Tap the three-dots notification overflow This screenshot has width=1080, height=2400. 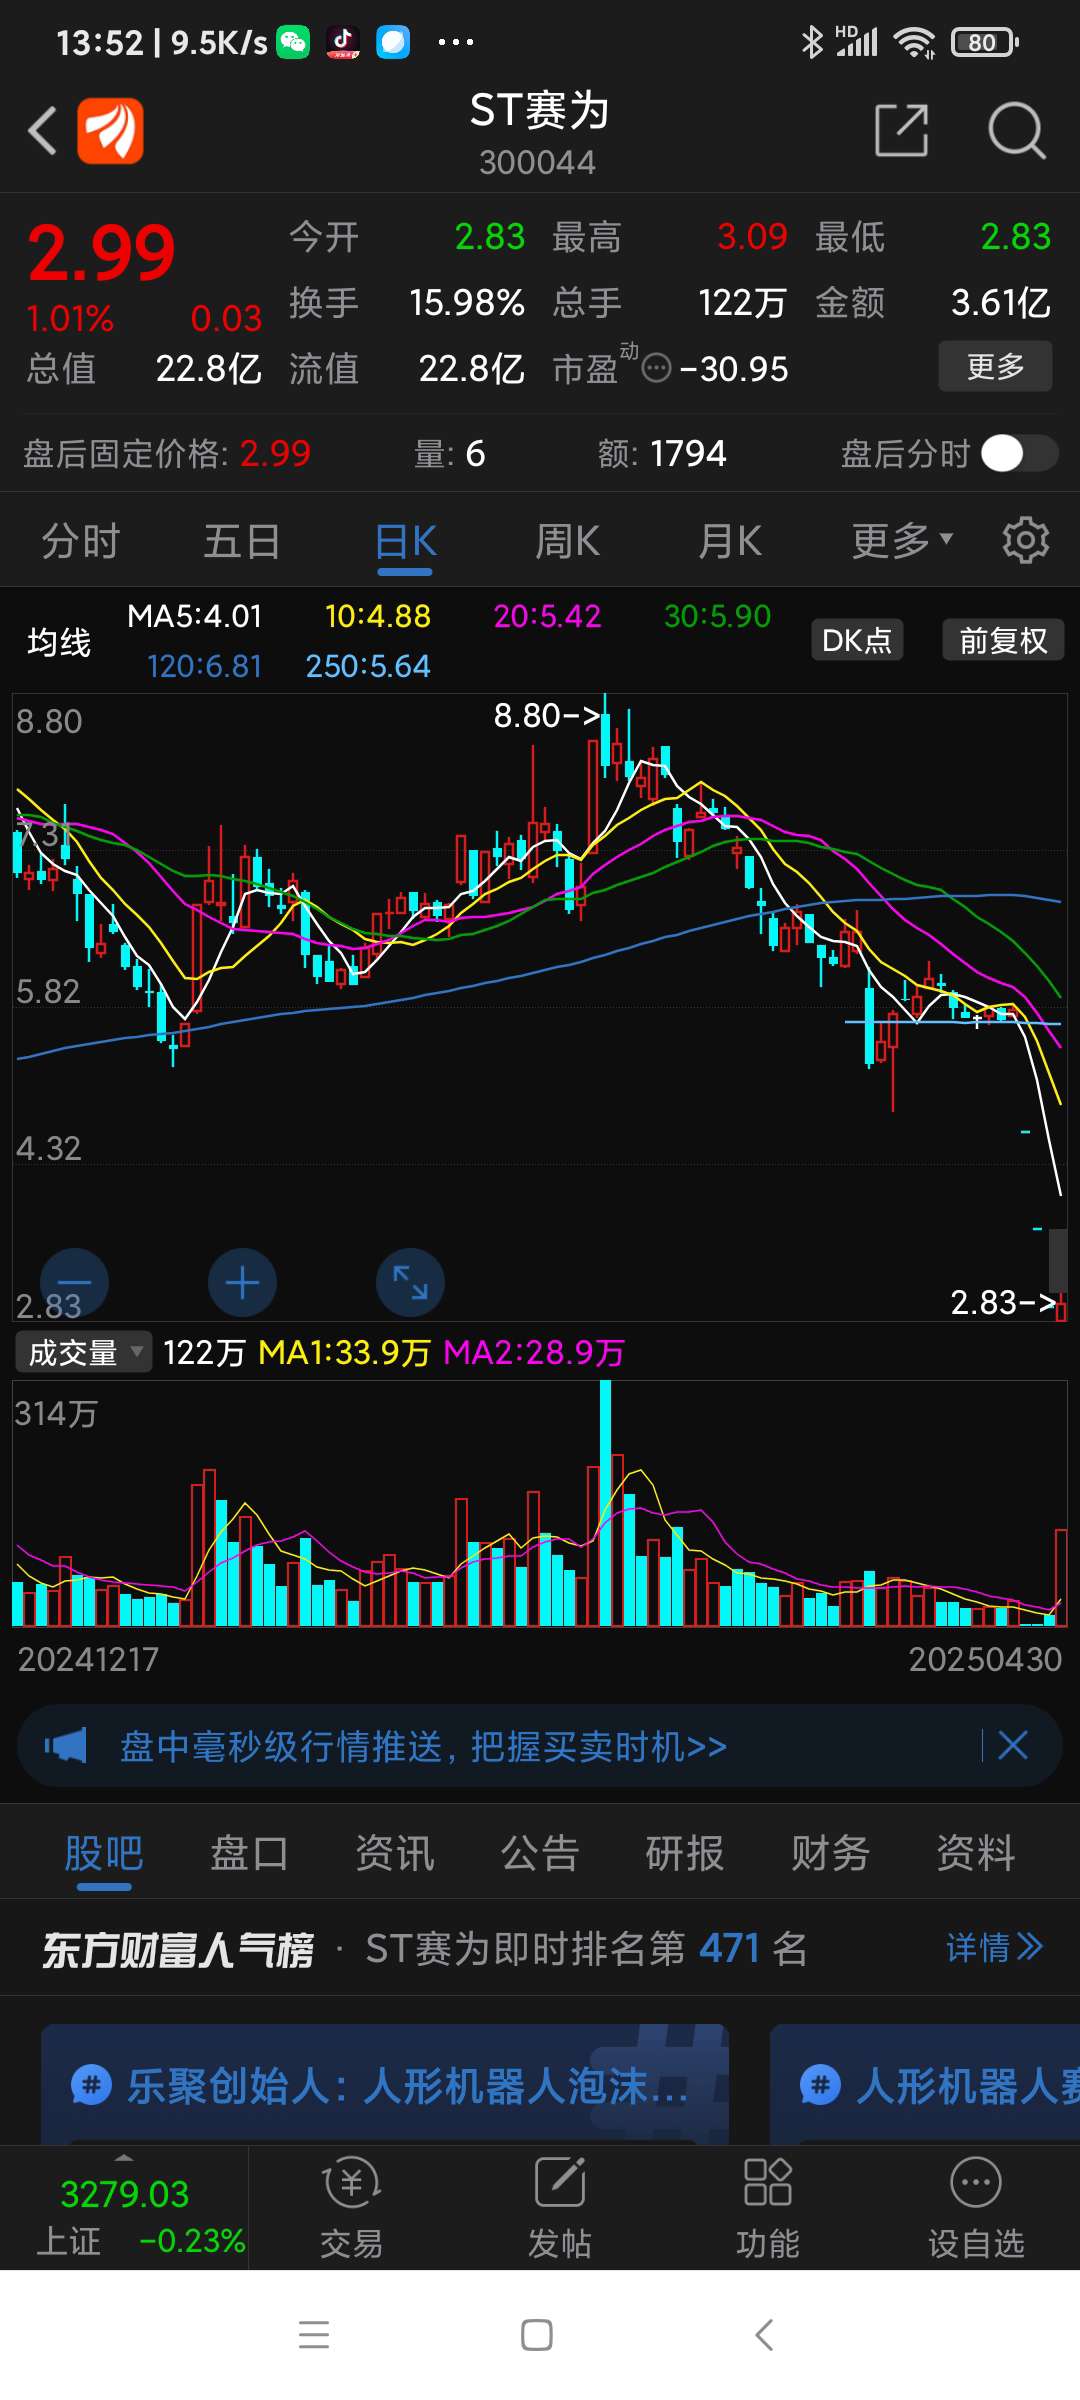coord(456,42)
